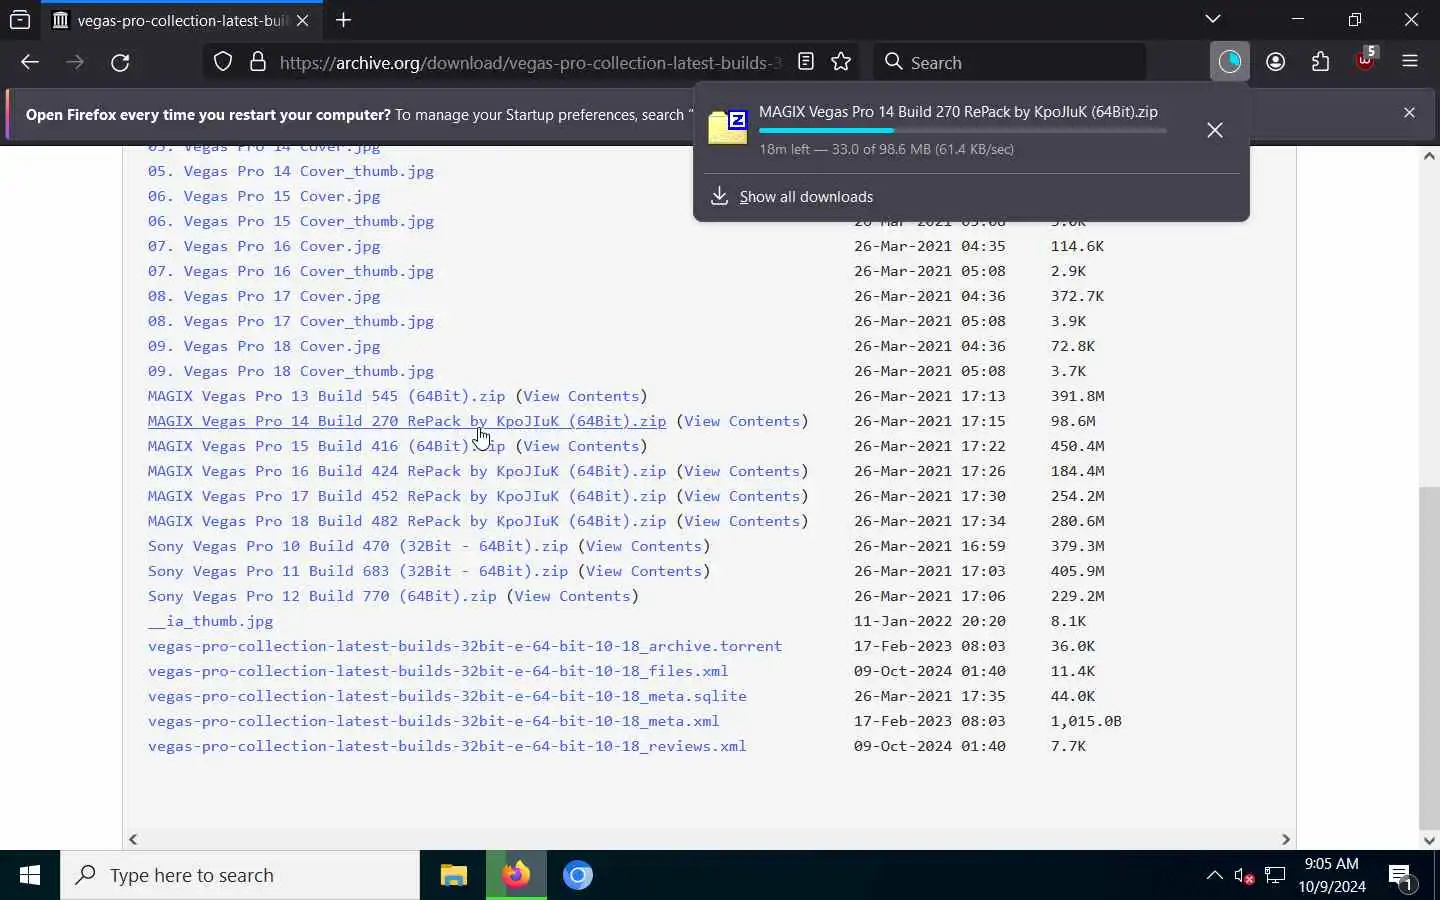Show site security padlock info
Screen dimensions: 1440x900
[258, 62]
